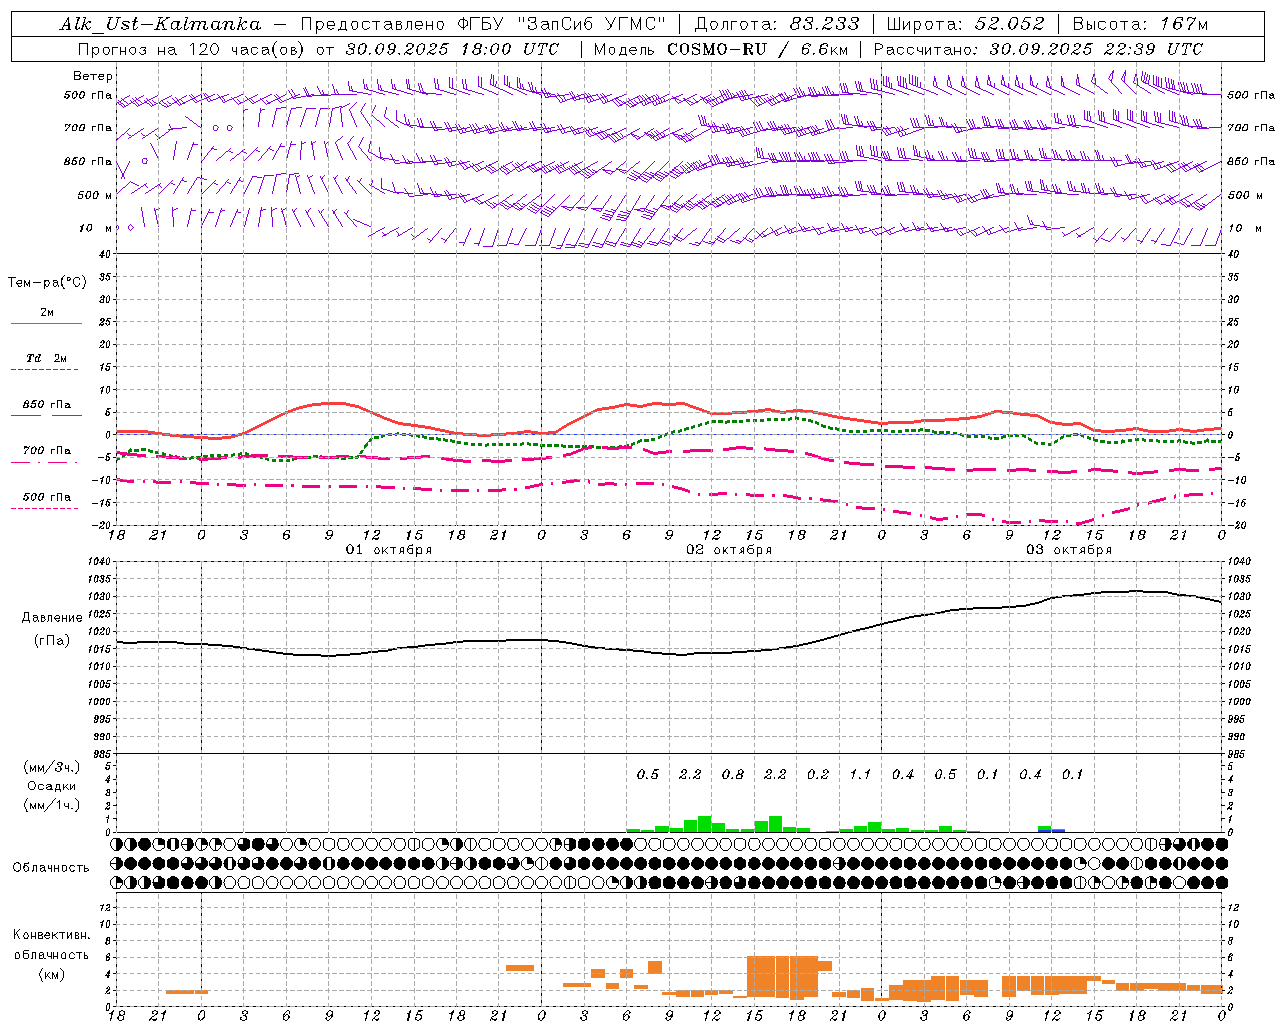Image resolution: width=1280 pixels, height=1024 pixels.
Task: Click the Осадки panel label
Action: (52, 786)
